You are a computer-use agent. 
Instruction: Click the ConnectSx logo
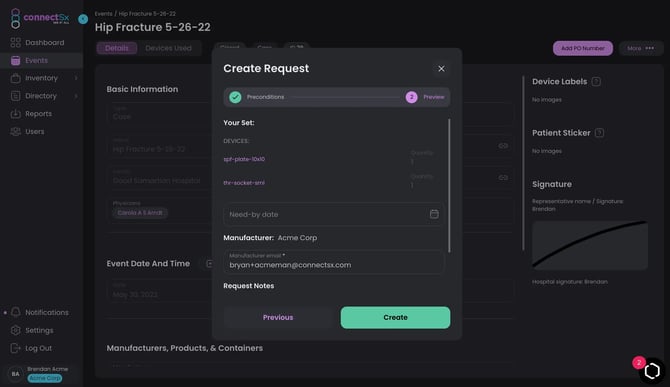(39, 18)
